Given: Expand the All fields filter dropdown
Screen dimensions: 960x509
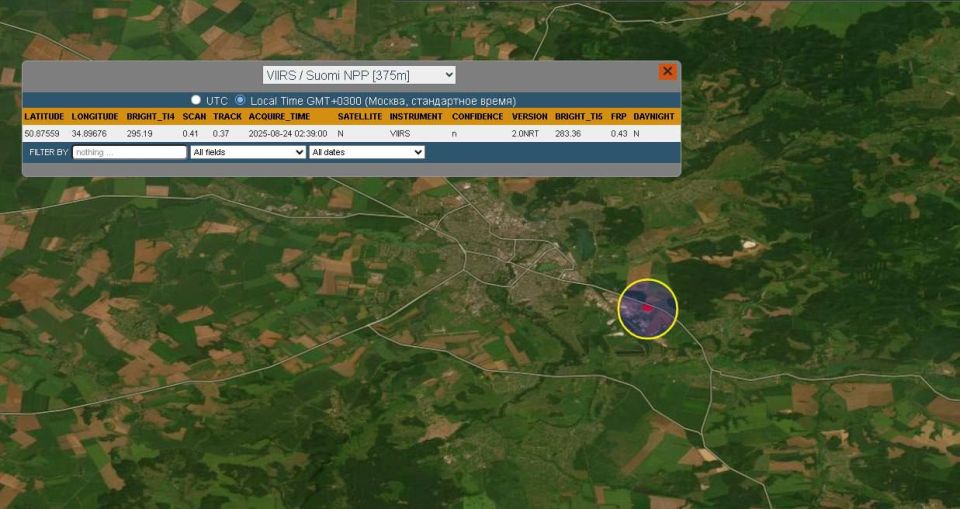Looking at the screenshot, I should point(247,152).
